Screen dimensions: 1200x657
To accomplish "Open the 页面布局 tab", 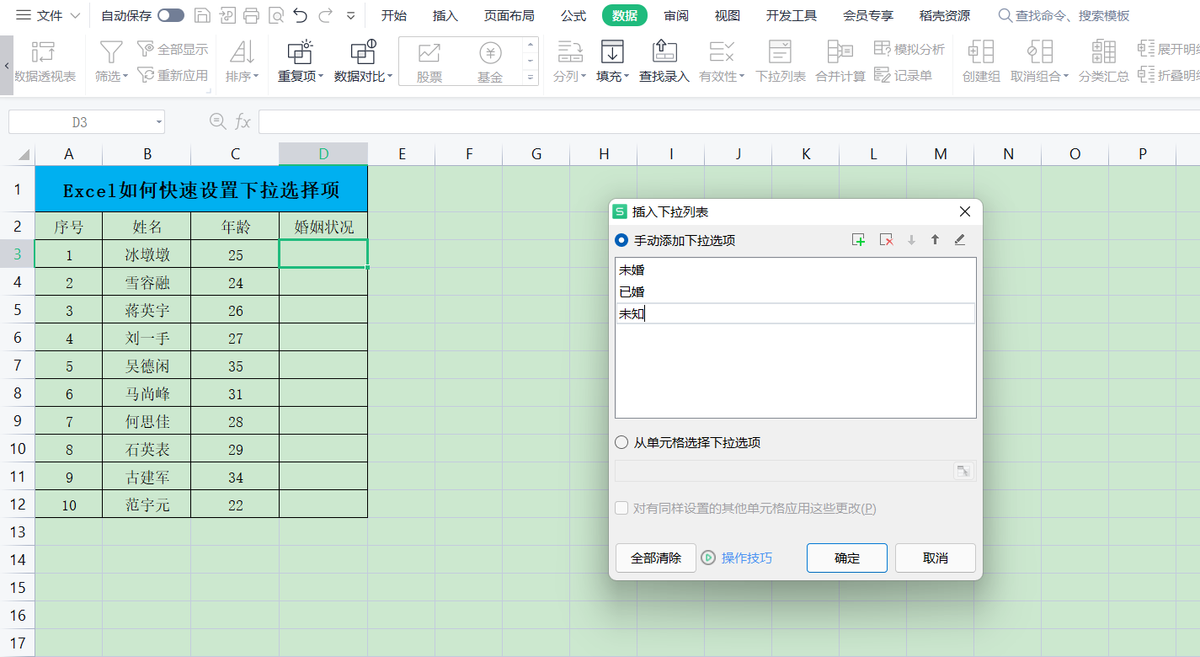I will 509,16.
